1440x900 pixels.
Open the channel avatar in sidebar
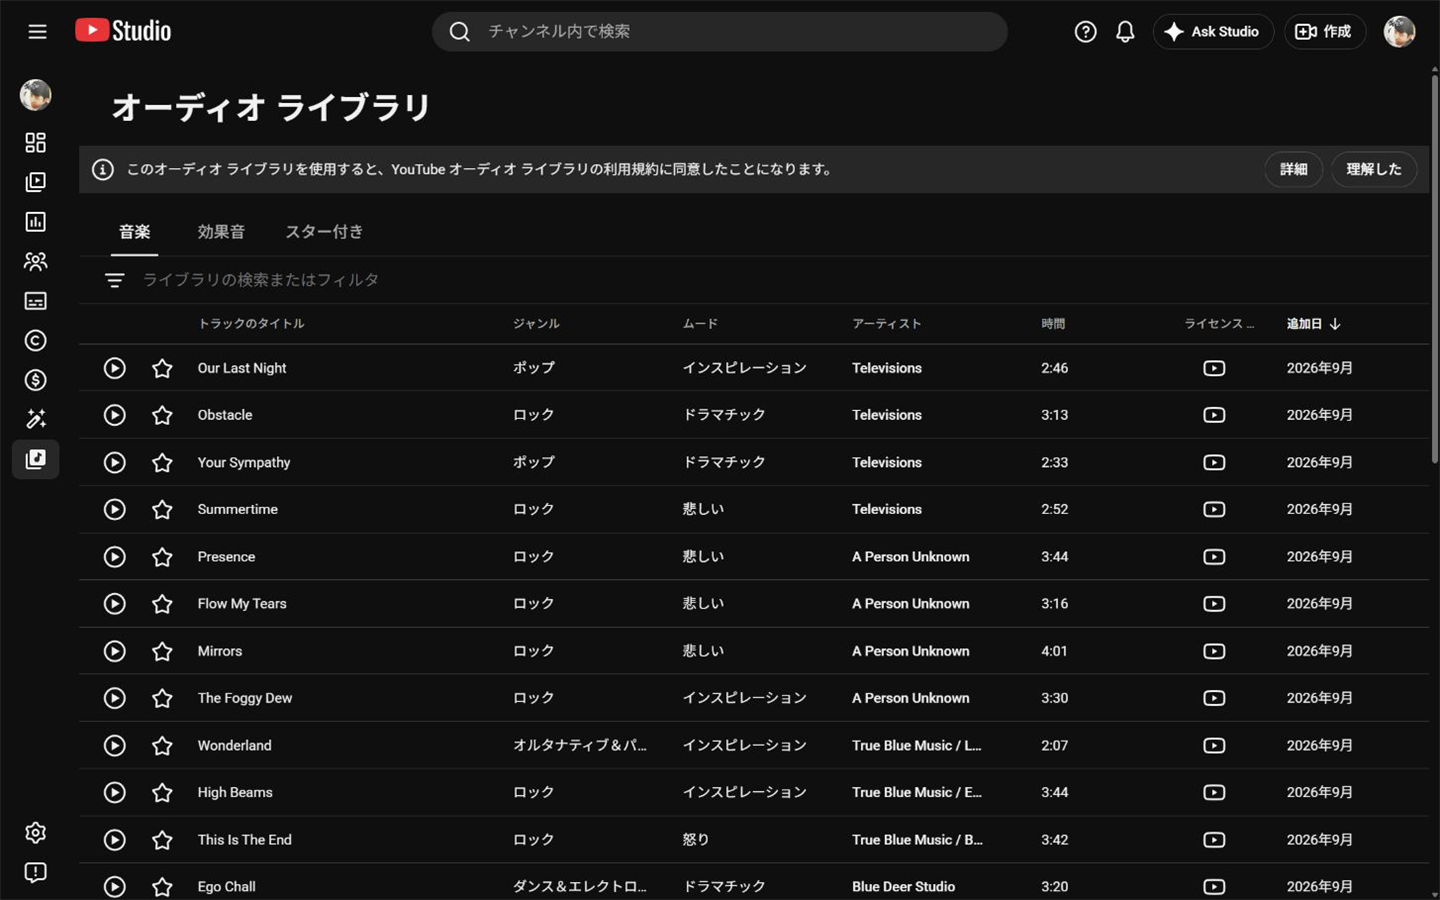pyautogui.click(x=35, y=95)
